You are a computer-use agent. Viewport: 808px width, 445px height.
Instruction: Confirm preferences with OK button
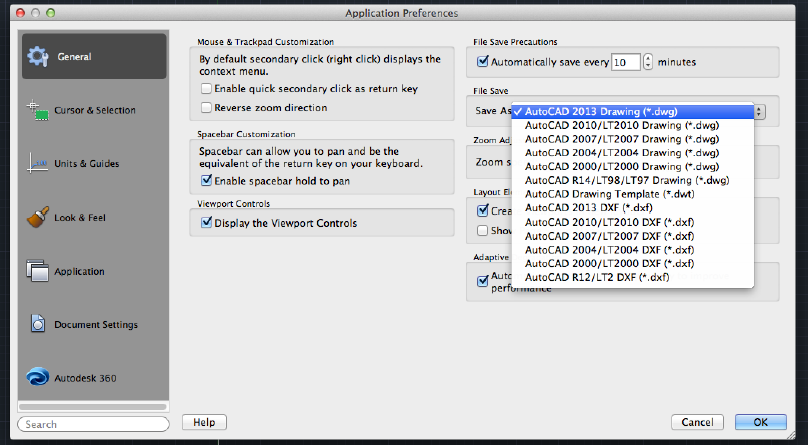coord(761,422)
